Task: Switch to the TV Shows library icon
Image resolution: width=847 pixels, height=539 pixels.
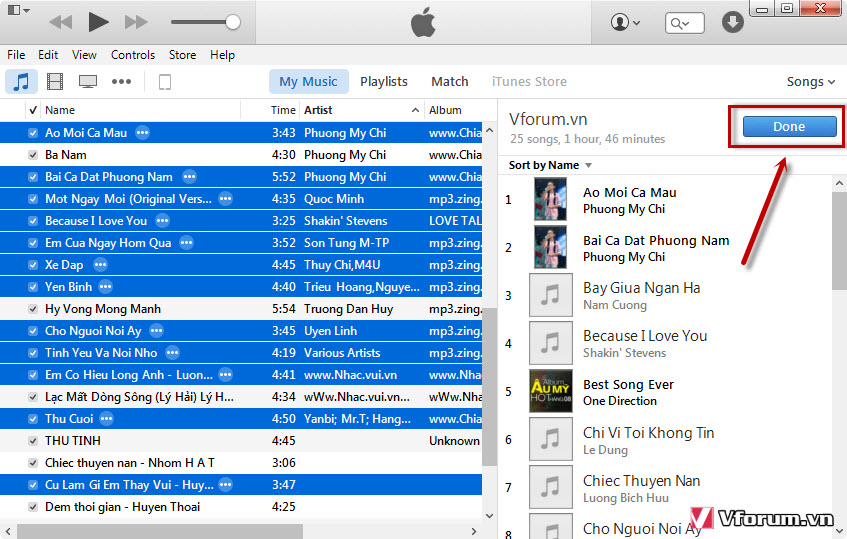Action: (88, 82)
